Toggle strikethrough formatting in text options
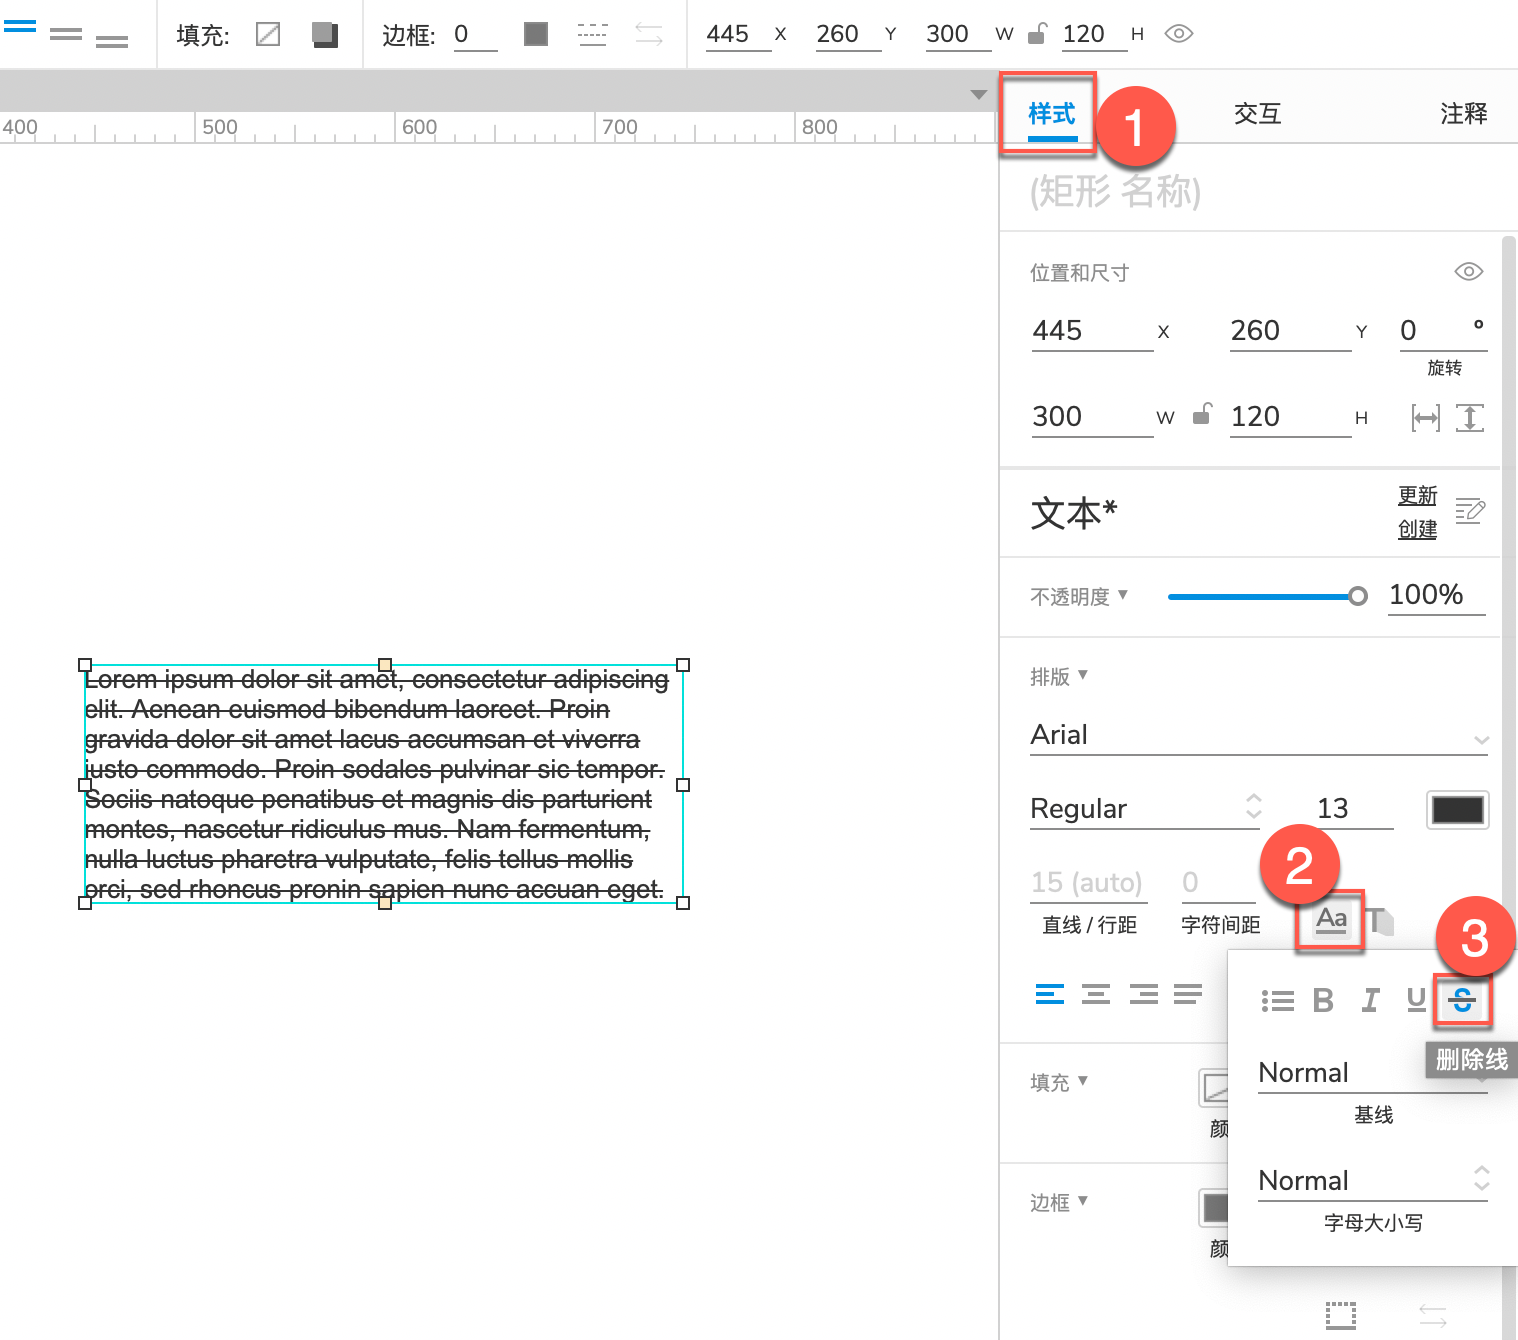This screenshot has width=1518, height=1340. (x=1462, y=999)
